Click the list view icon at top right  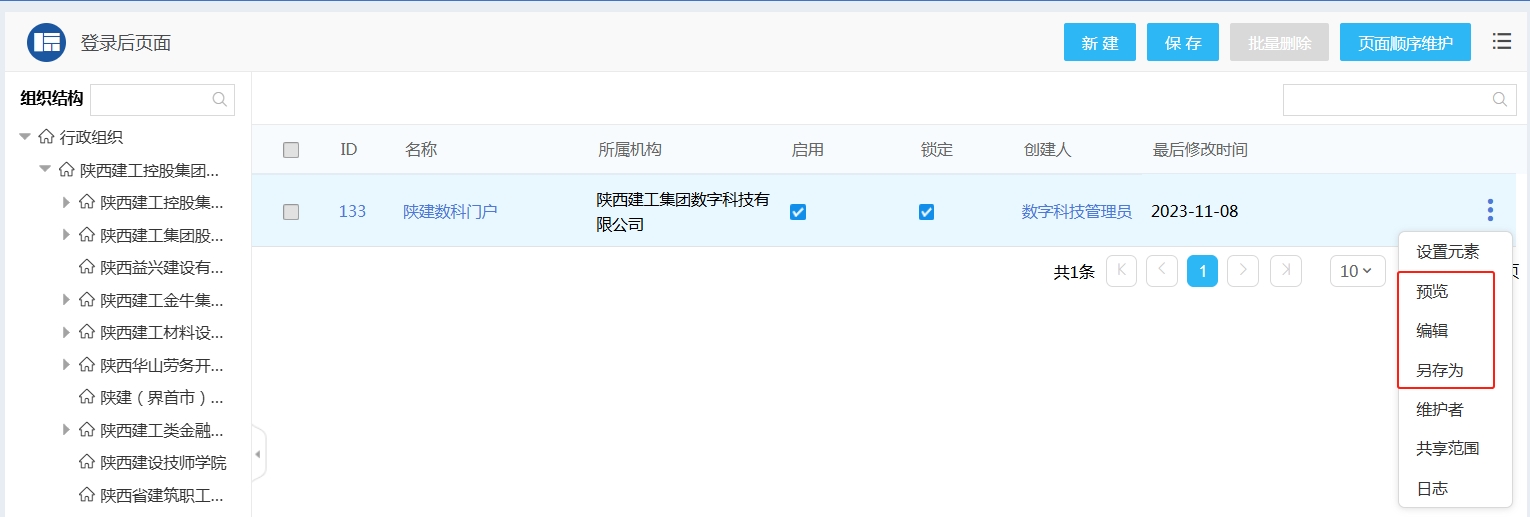point(1501,41)
